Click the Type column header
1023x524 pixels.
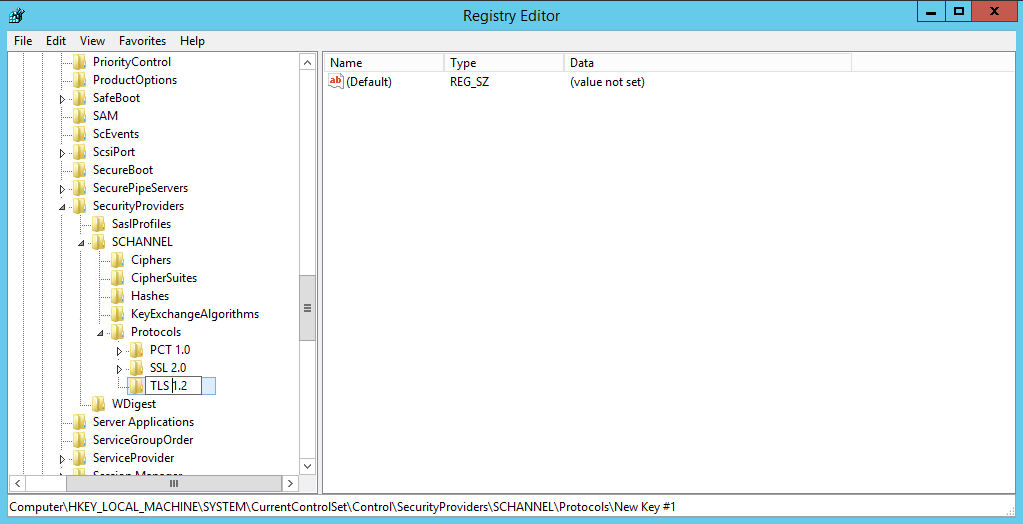click(x=503, y=63)
